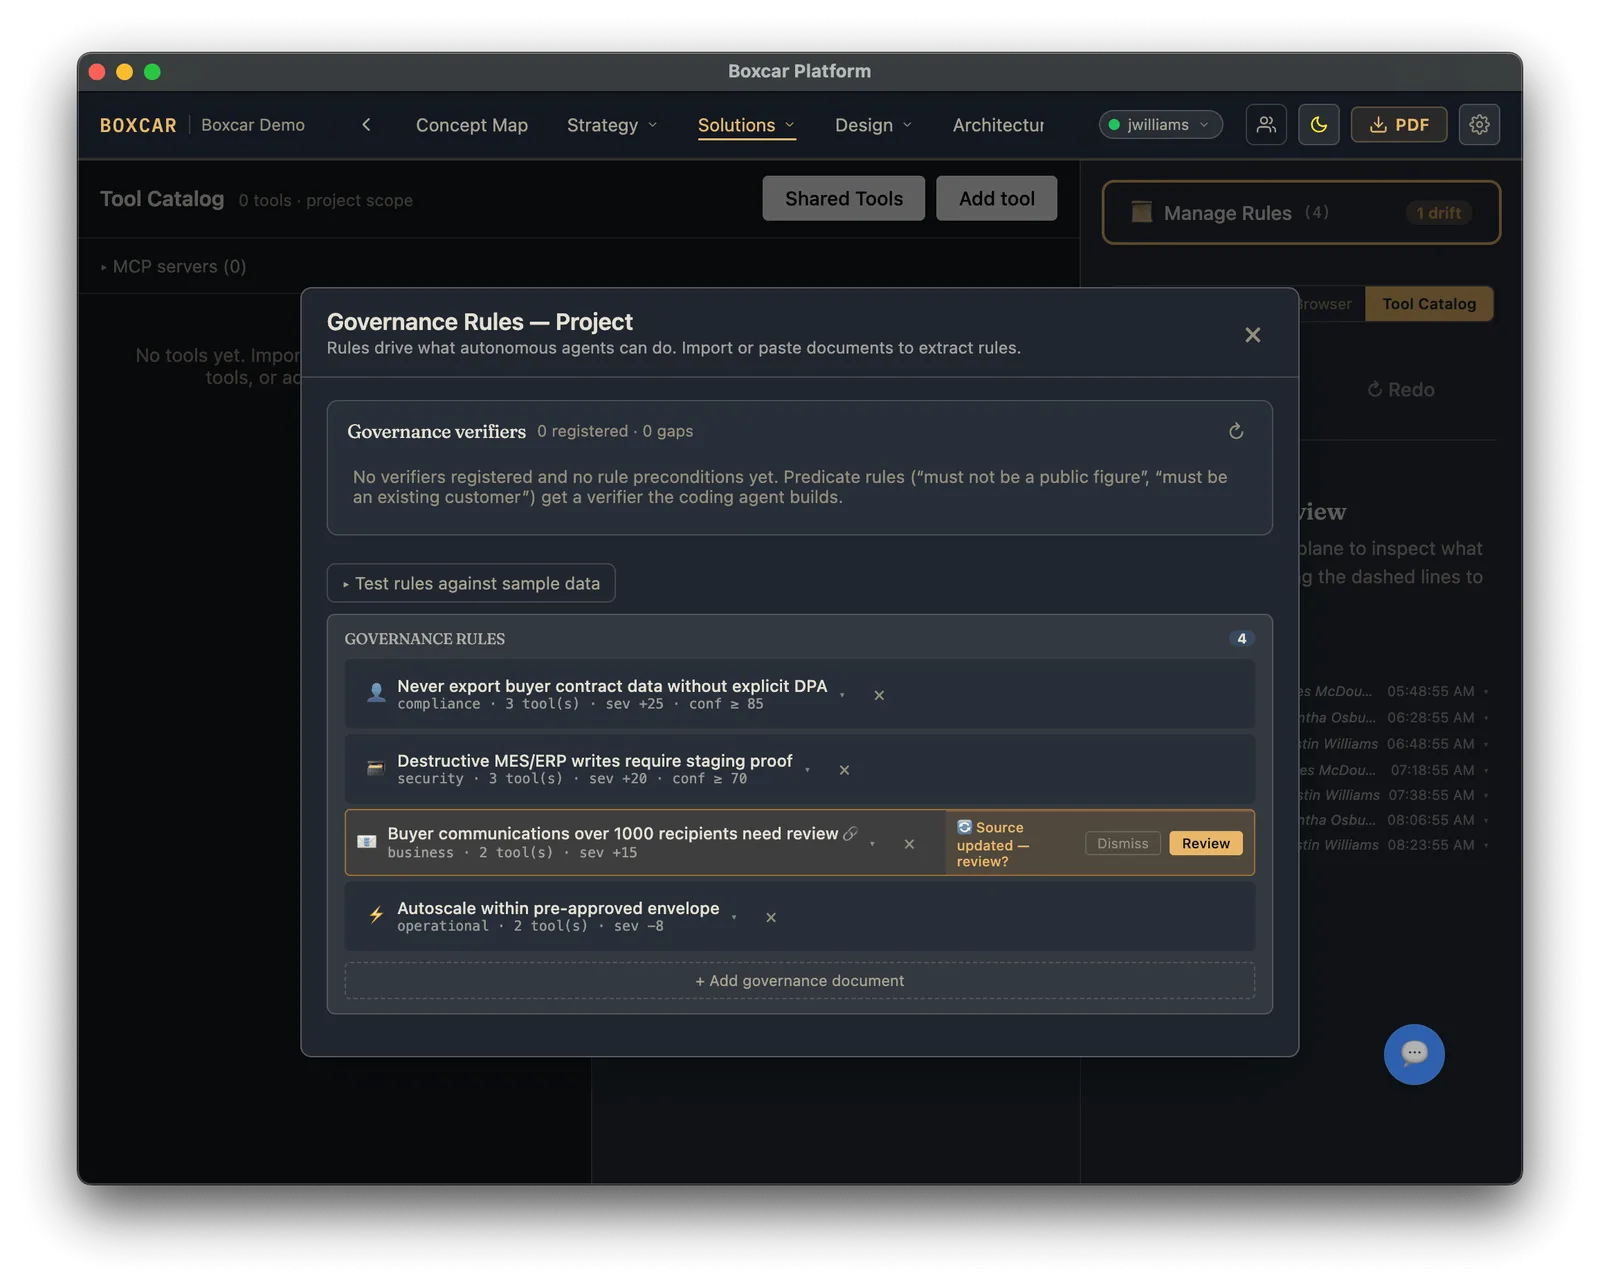This screenshot has height=1287, width=1600.
Task: Click the Add tool button
Action: click(996, 198)
